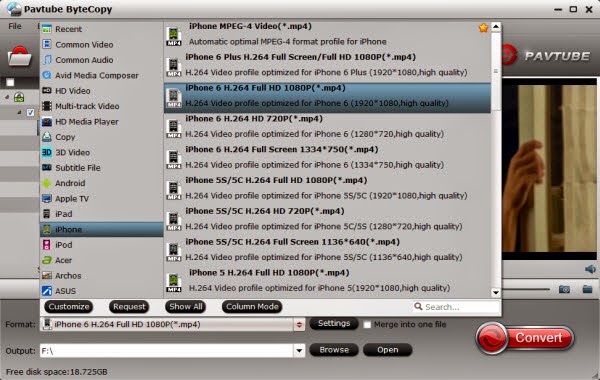Click the Output path input field

point(167,350)
